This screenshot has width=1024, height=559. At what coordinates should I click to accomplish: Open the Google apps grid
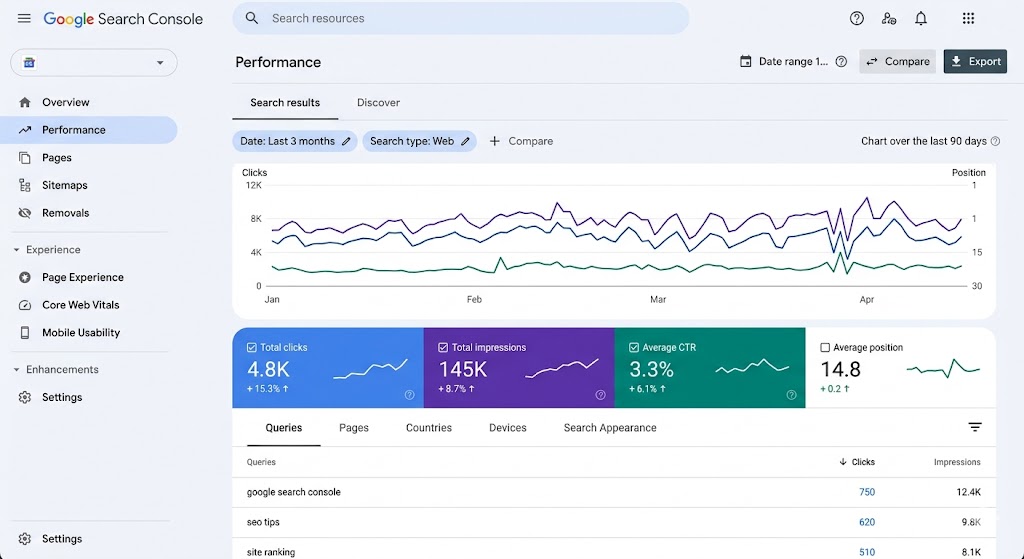point(968,18)
